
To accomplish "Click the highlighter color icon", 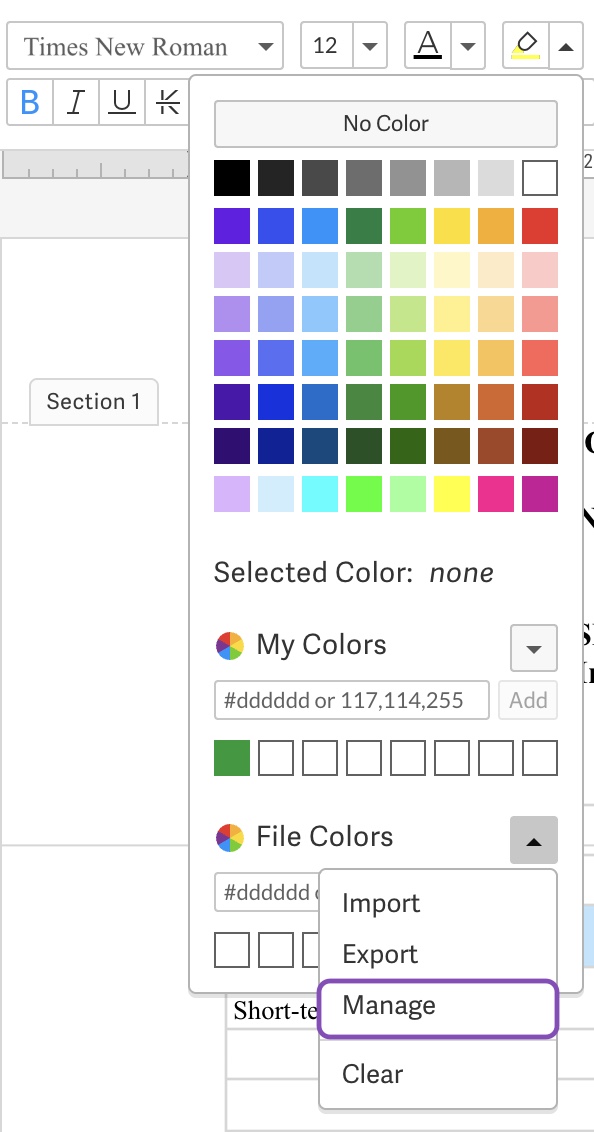I will [x=526, y=45].
